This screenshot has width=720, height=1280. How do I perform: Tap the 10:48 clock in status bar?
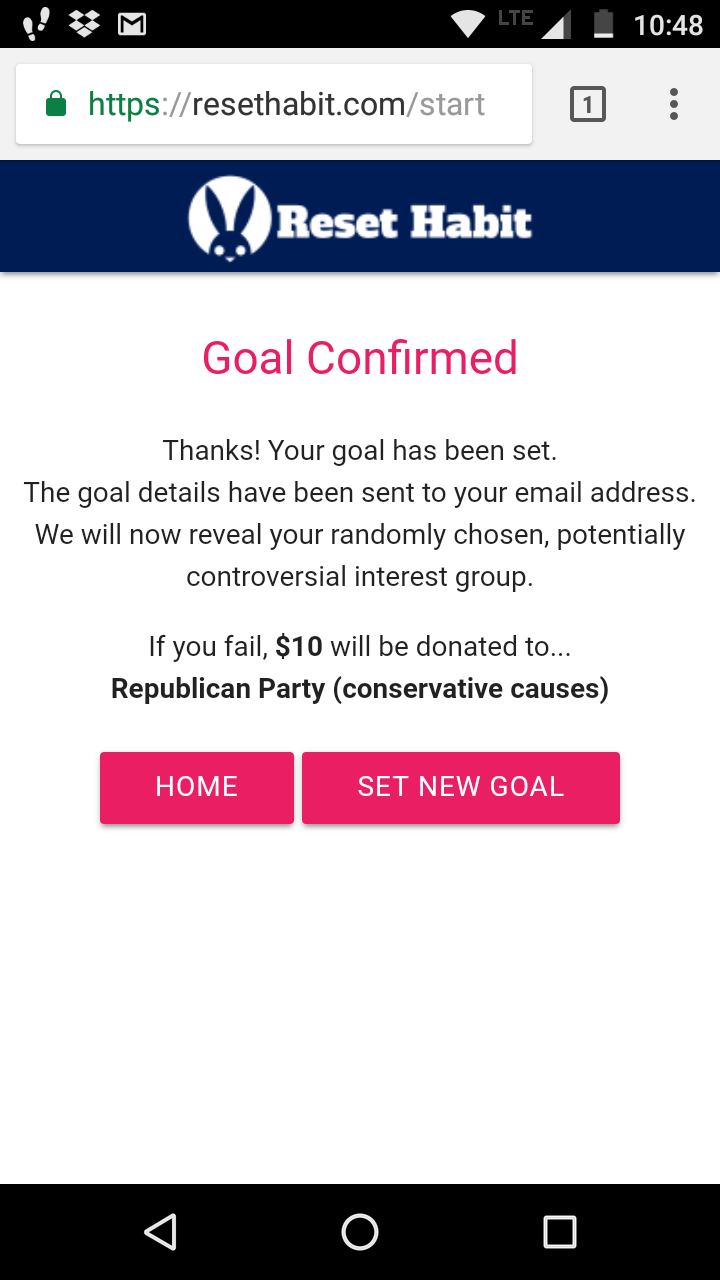point(668,24)
